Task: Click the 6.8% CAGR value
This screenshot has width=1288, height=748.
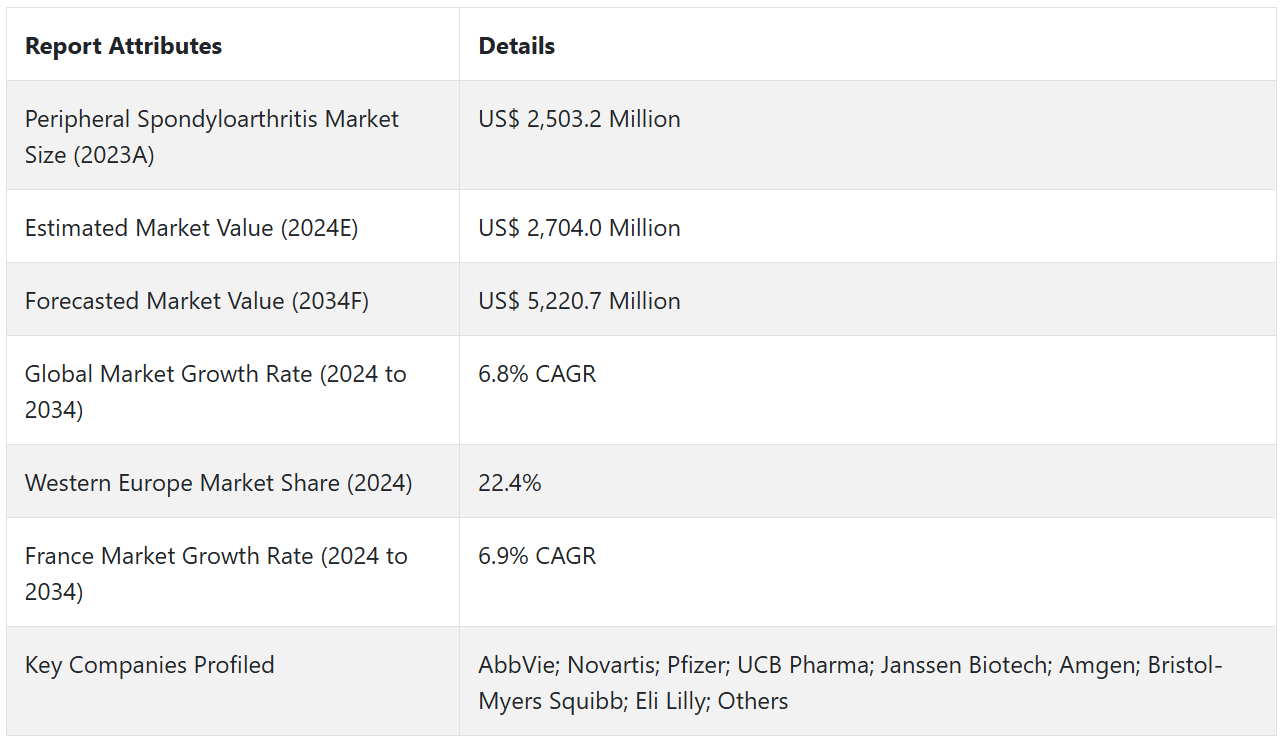Action: pos(537,374)
